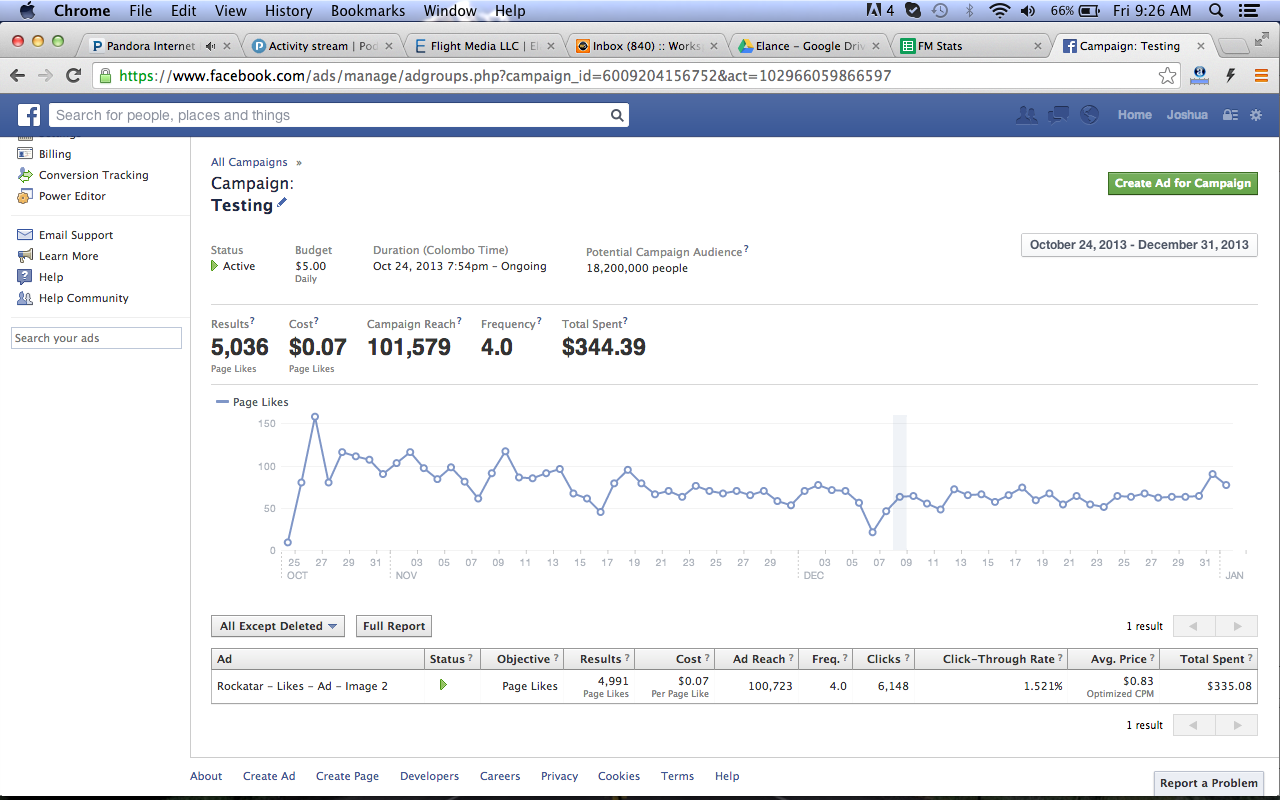Viewport: 1280px width, 800px height.
Task: Click the green play status icon in ad row
Action: pos(443,685)
